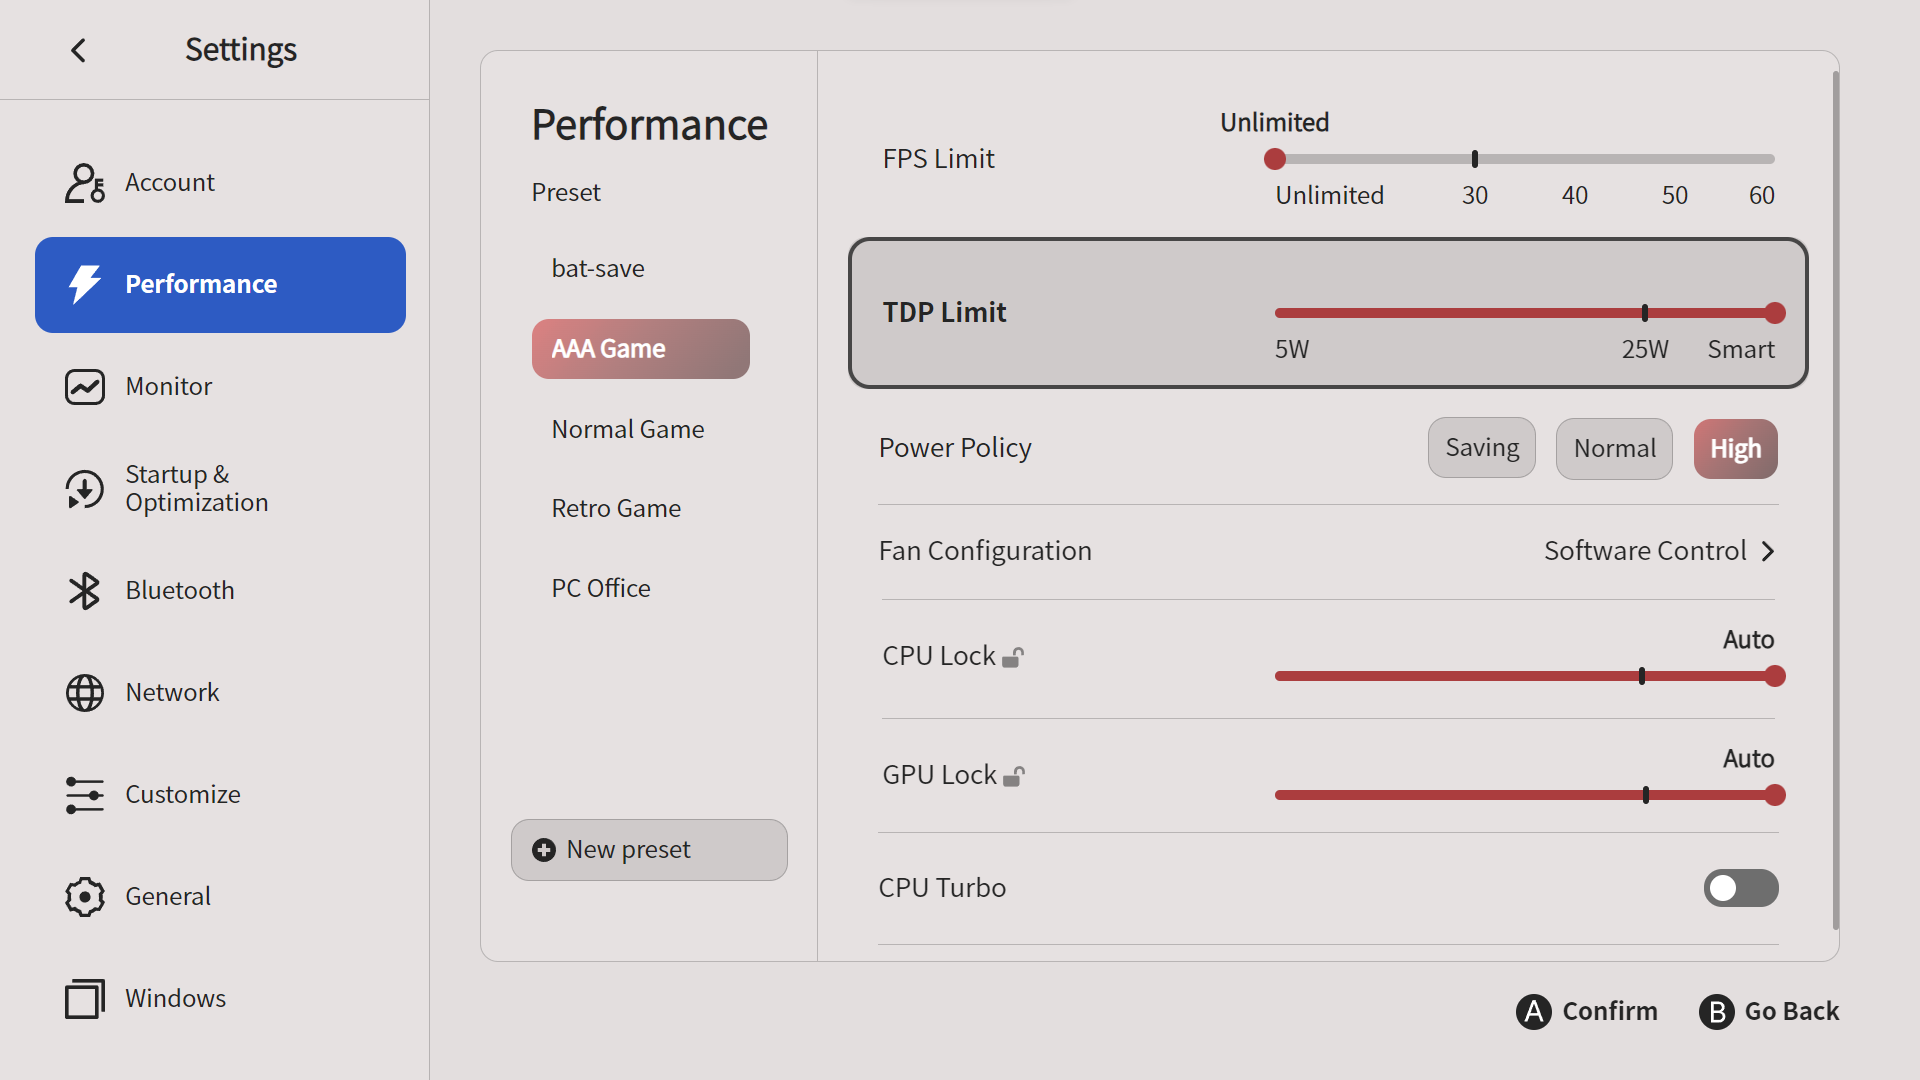
Task: Expand Fan Configuration Software Control chevron
Action: pyautogui.click(x=1768, y=551)
